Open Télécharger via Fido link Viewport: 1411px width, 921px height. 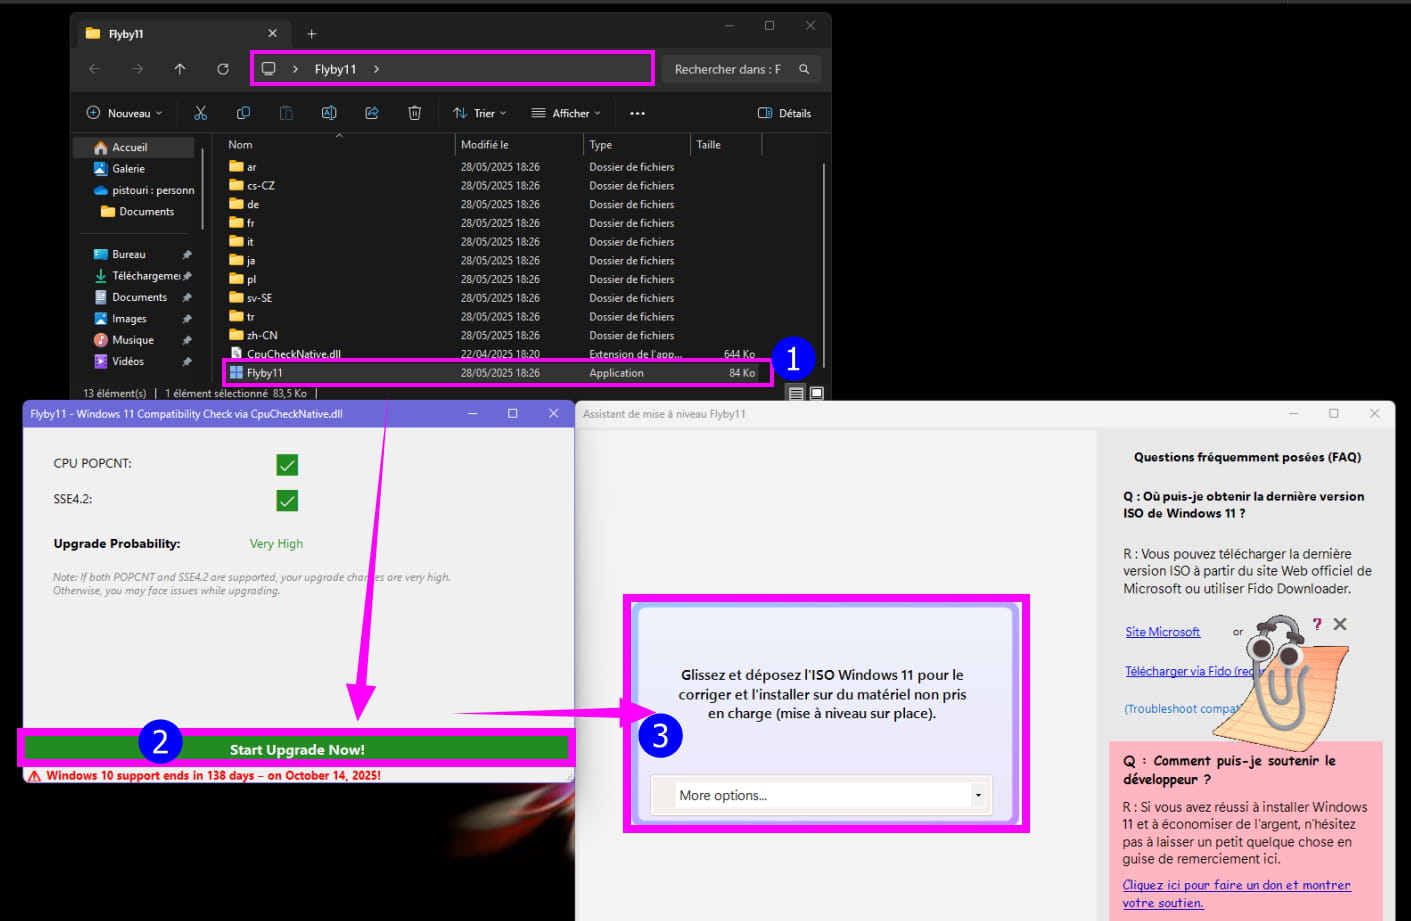point(1186,671)
